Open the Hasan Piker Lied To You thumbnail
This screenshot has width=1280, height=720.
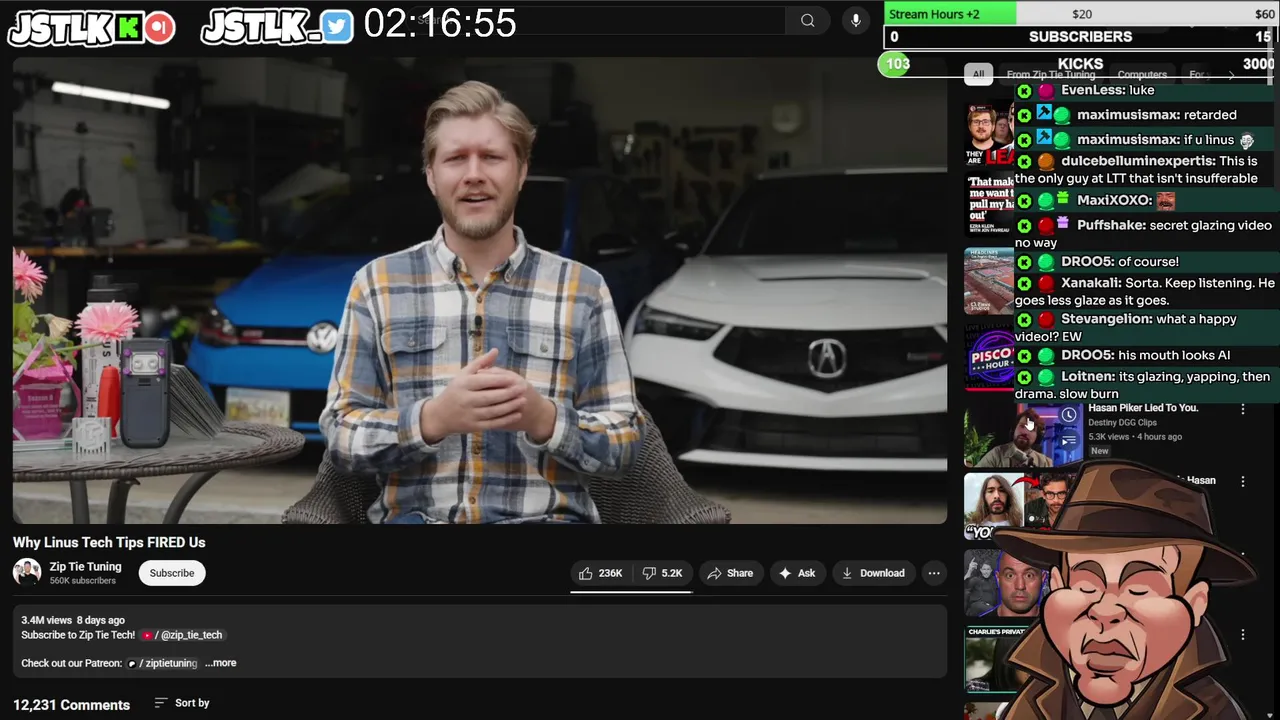(1022, 435)
